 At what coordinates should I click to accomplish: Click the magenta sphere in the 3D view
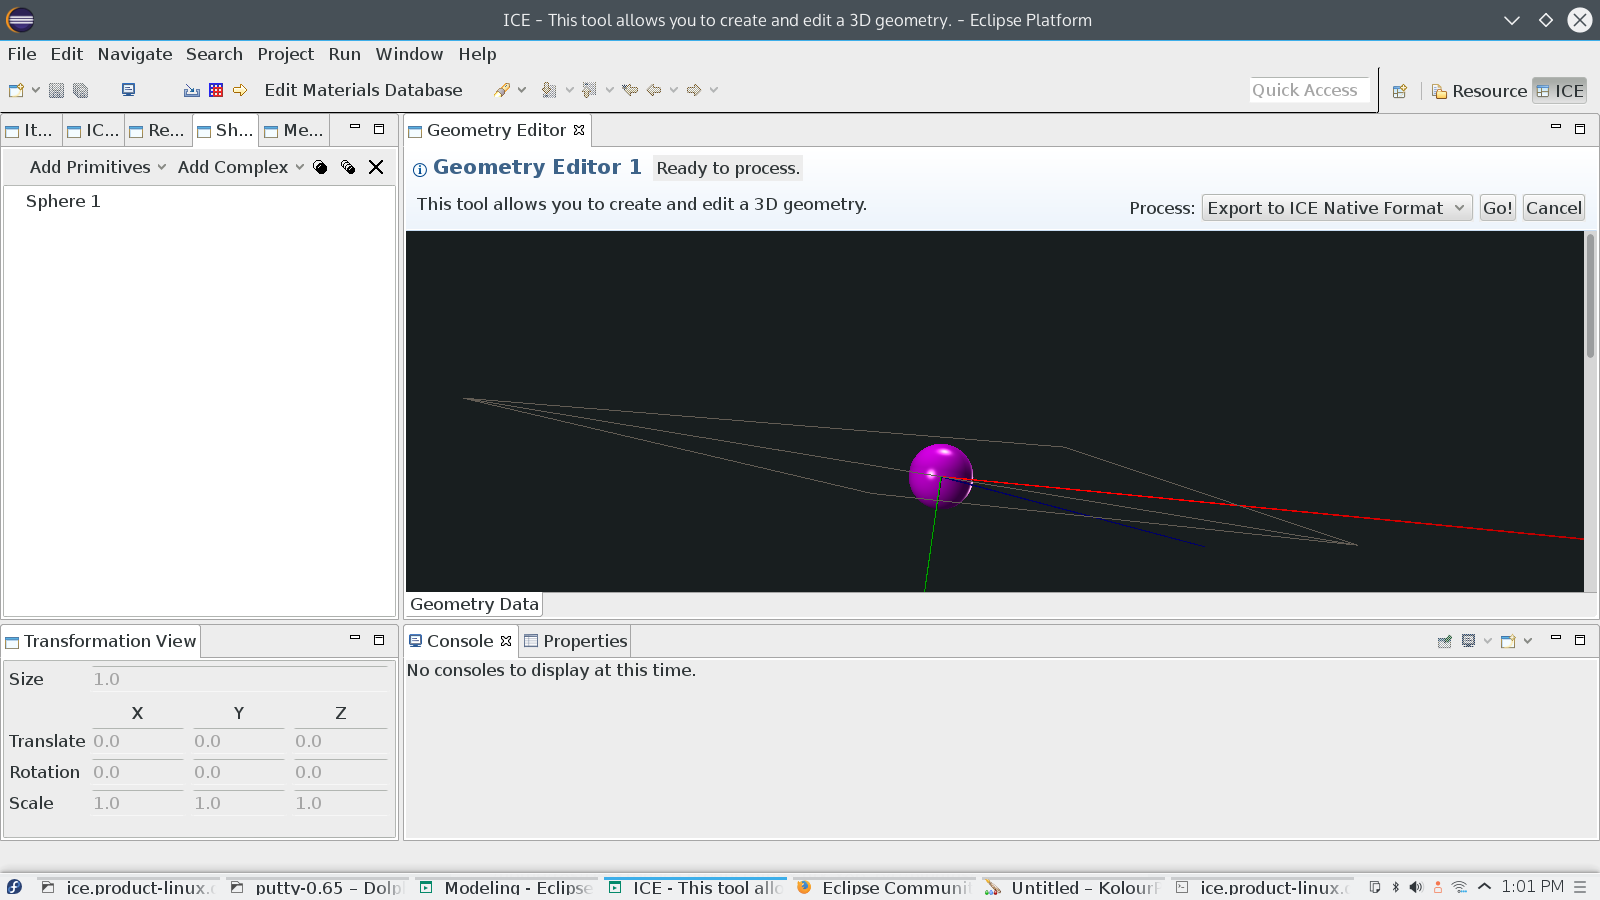coord(940,475)
